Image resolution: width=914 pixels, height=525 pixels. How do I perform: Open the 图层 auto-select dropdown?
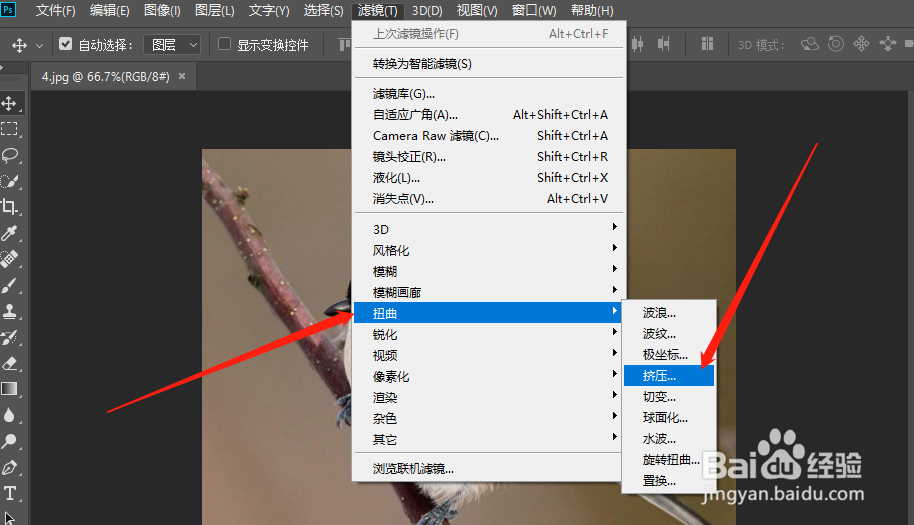[172, 45]
